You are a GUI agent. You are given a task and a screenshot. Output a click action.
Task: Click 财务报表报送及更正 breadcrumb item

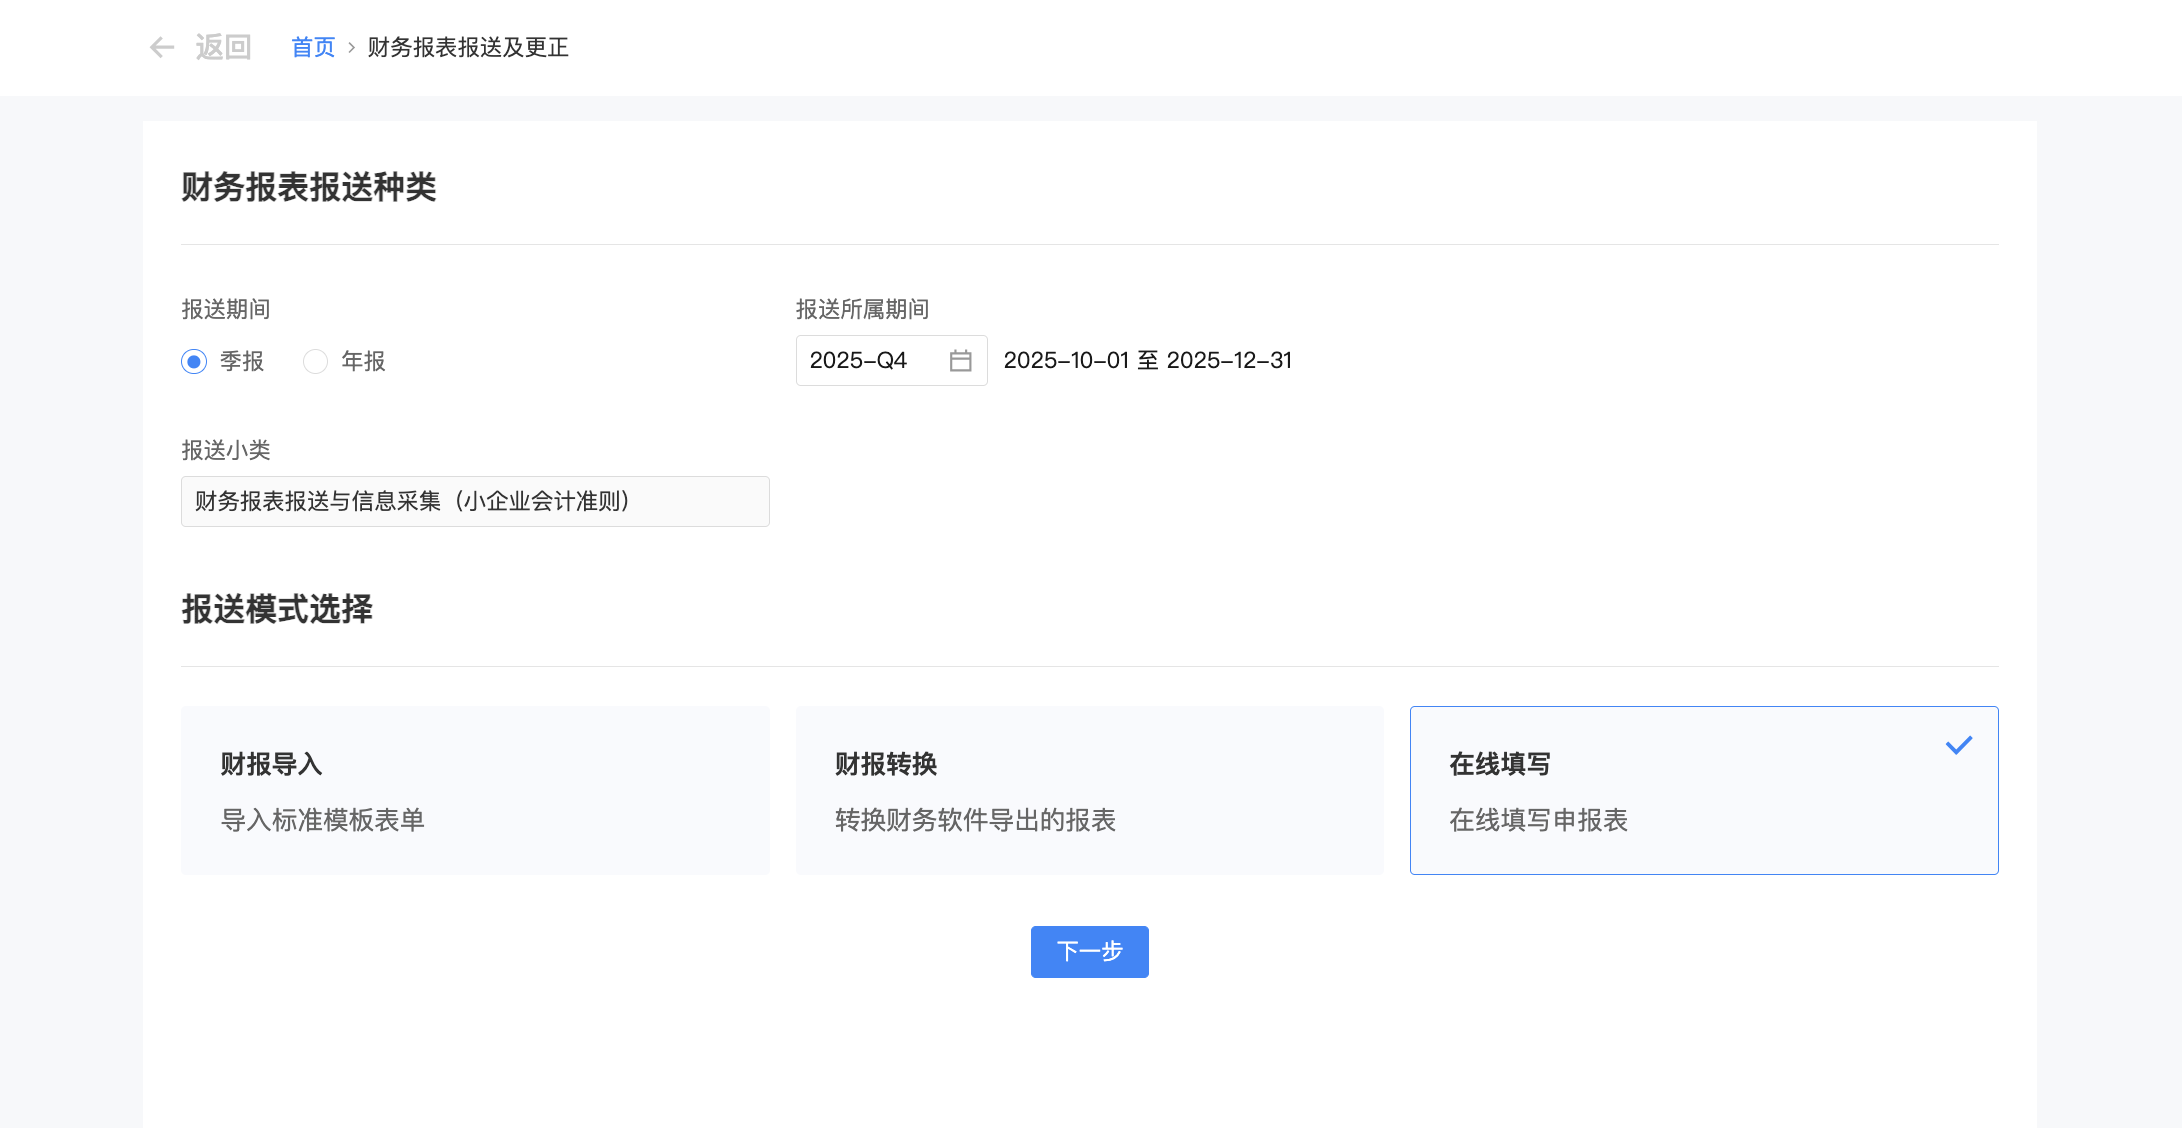pos(468,47)
